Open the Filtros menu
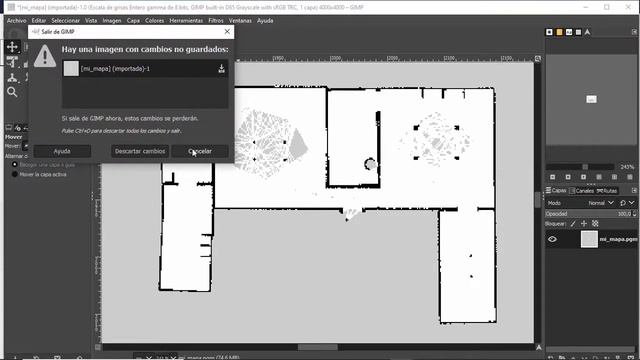Image resolution: width=640 pixels, height=360 pixels. tap(216, 20)
